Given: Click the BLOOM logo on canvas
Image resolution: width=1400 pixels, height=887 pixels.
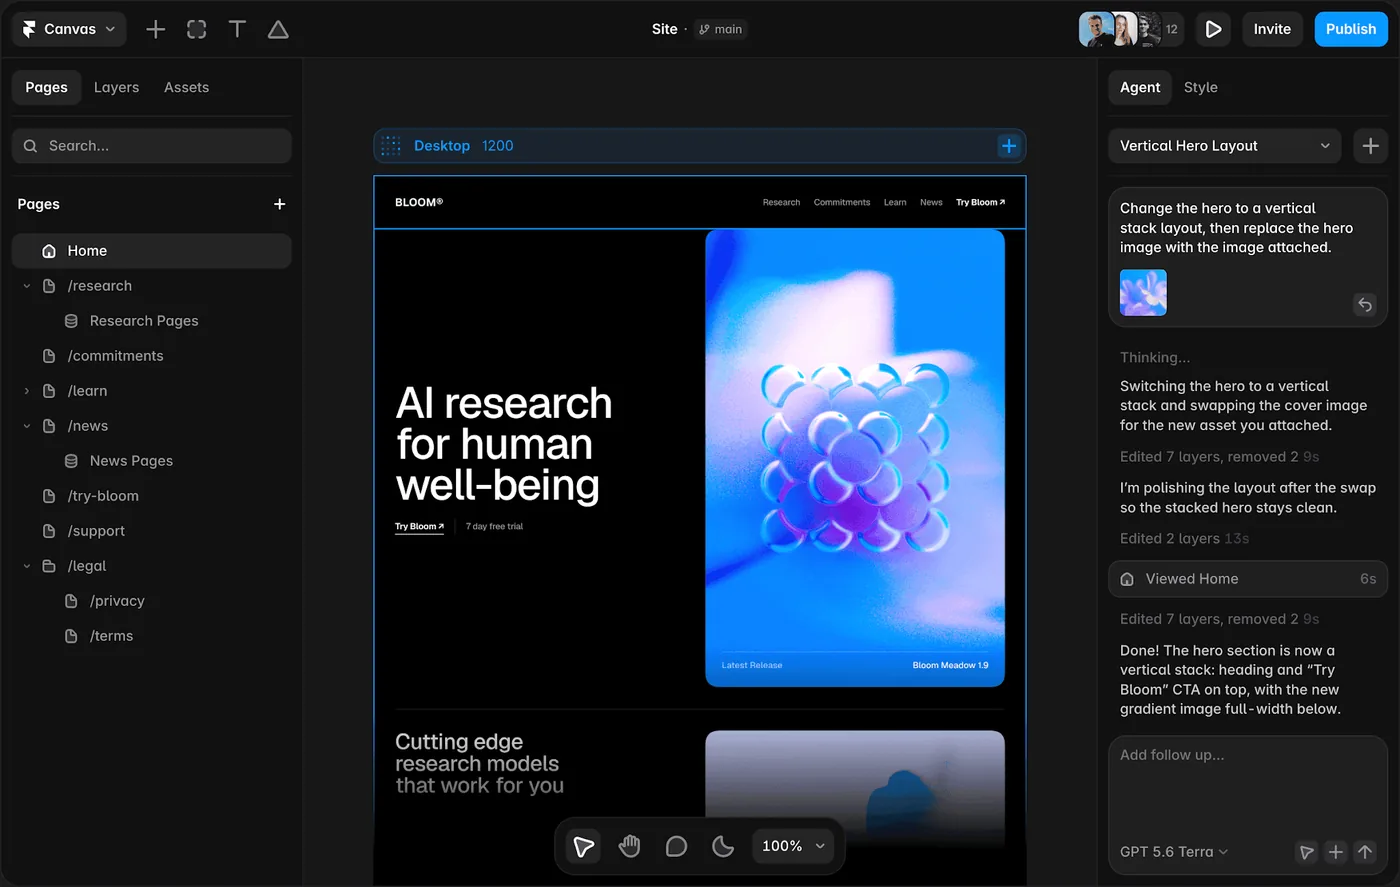Looking at the screenshot, I should pos(419,202).
